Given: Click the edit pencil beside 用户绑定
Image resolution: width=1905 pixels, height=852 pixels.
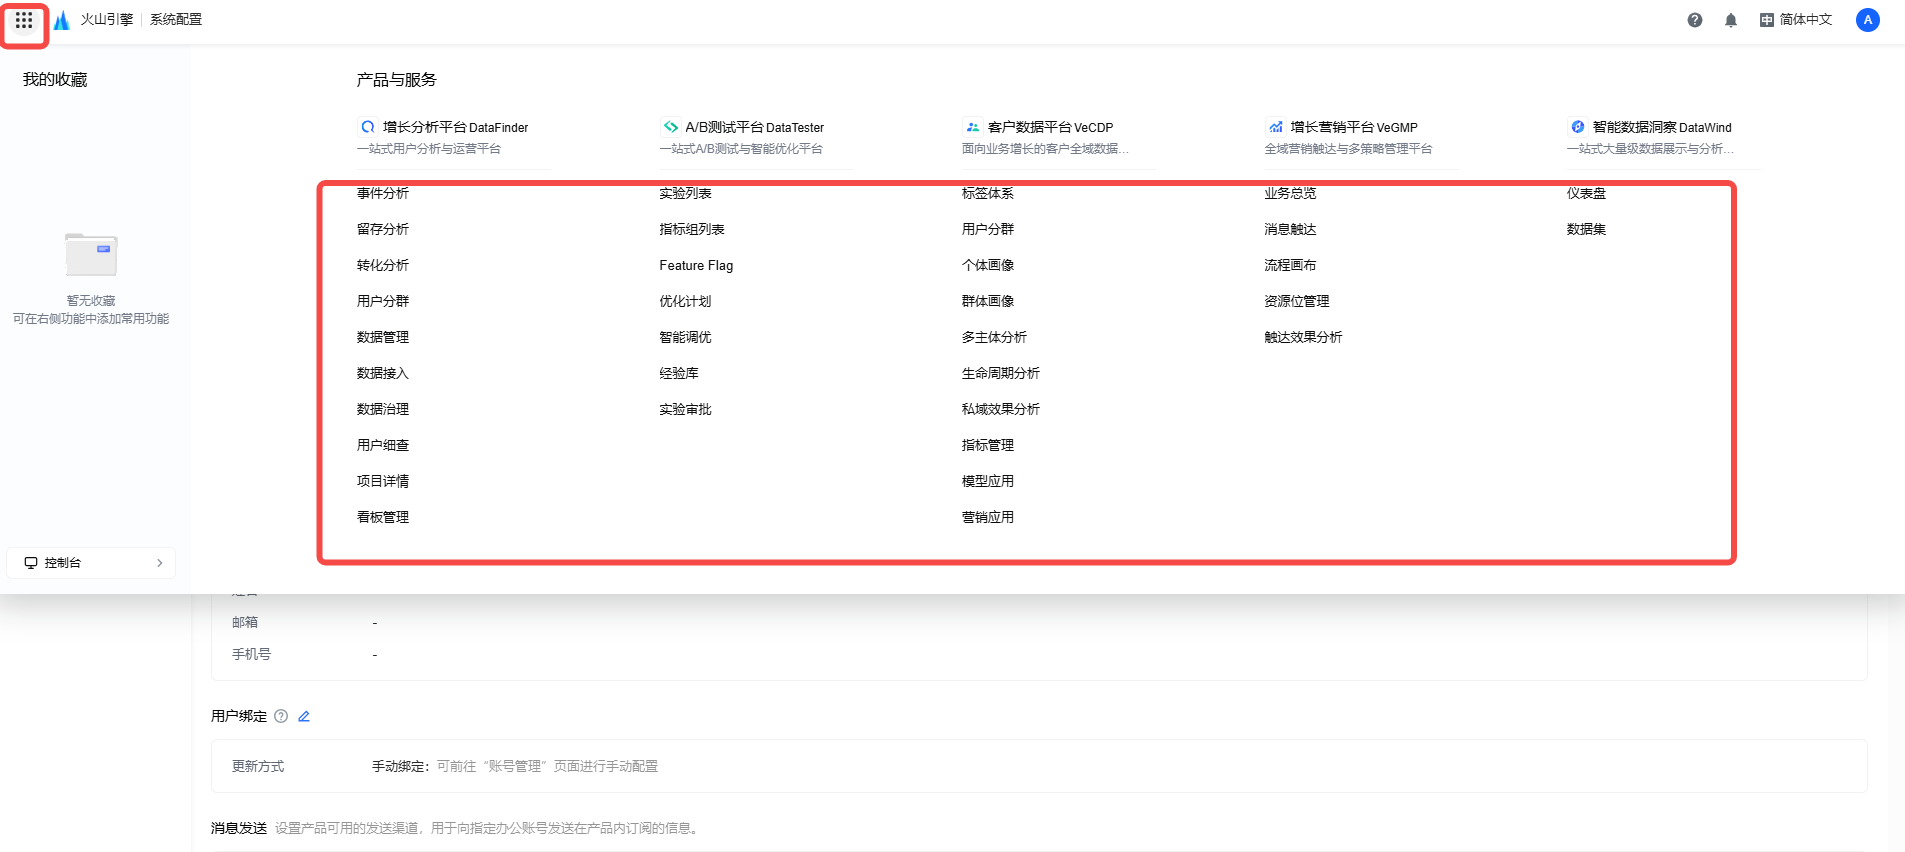Looking at the screenshot, I should pos(304,716).
